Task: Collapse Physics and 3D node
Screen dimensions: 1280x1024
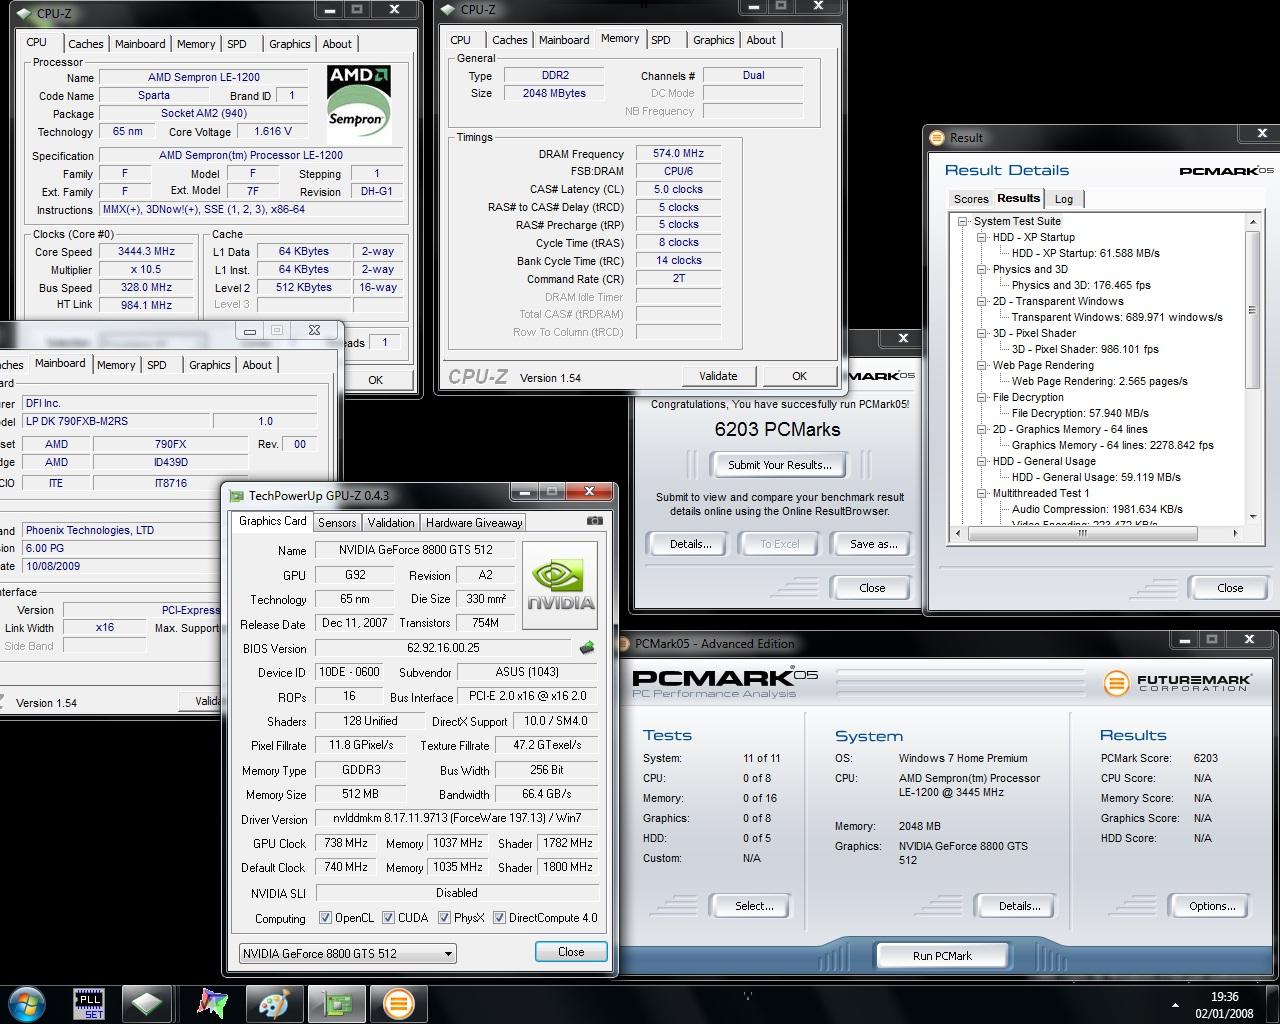Action: pyautogui.click(x=981, y=270)
